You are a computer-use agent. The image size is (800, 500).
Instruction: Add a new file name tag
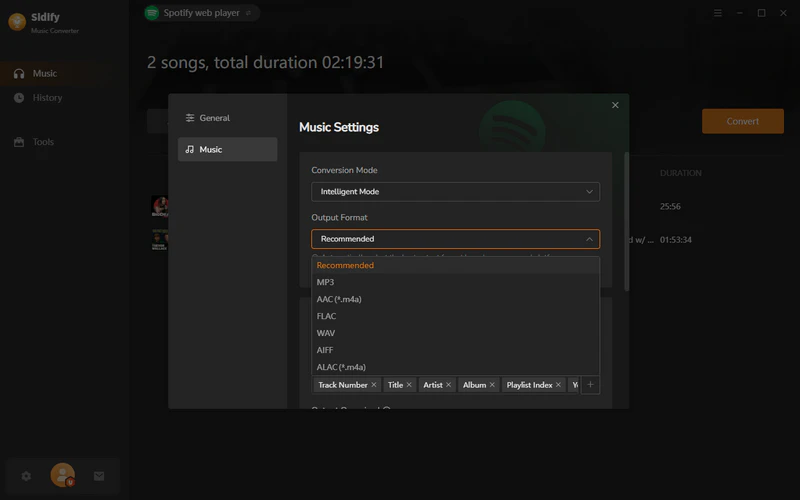pyautogui.click(x=590, y=385)
